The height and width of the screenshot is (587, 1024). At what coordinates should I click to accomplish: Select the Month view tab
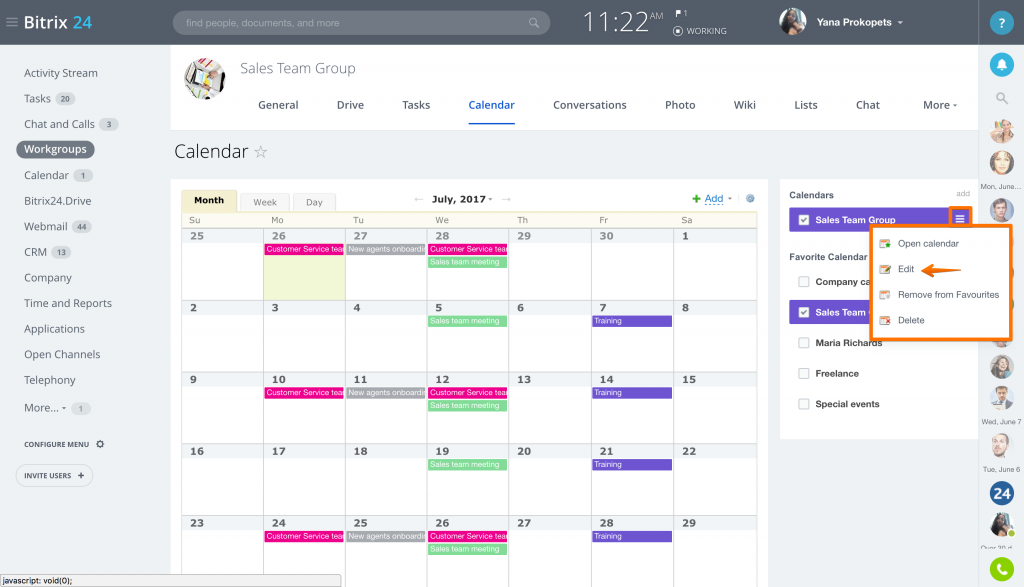click(x=209, y=200)
